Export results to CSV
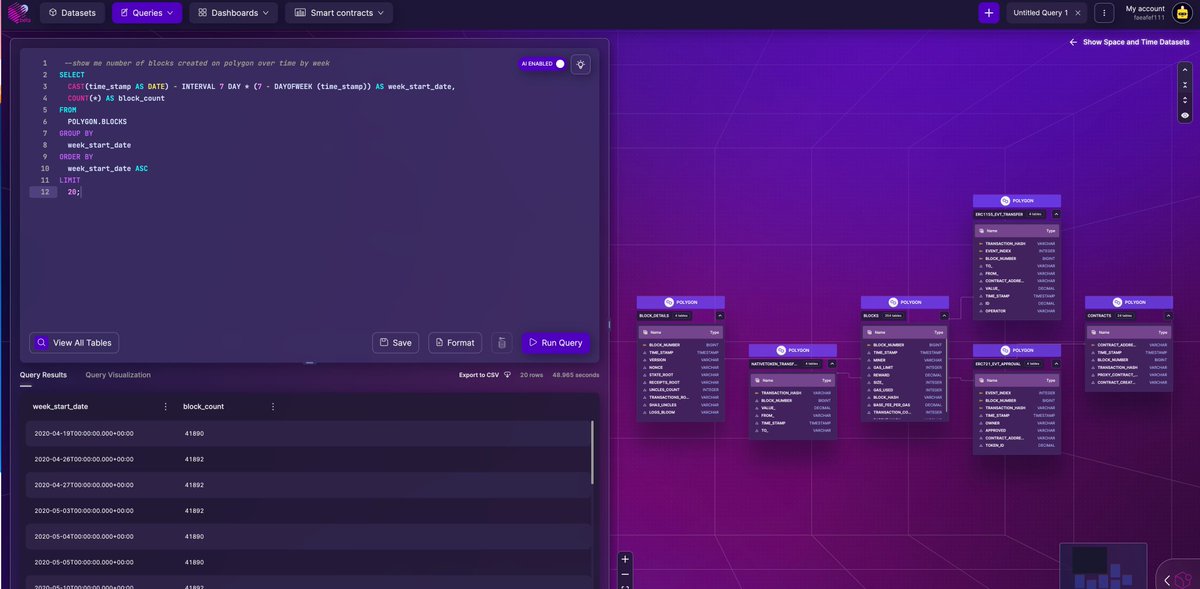1200x589 pixels. [484, 375]
